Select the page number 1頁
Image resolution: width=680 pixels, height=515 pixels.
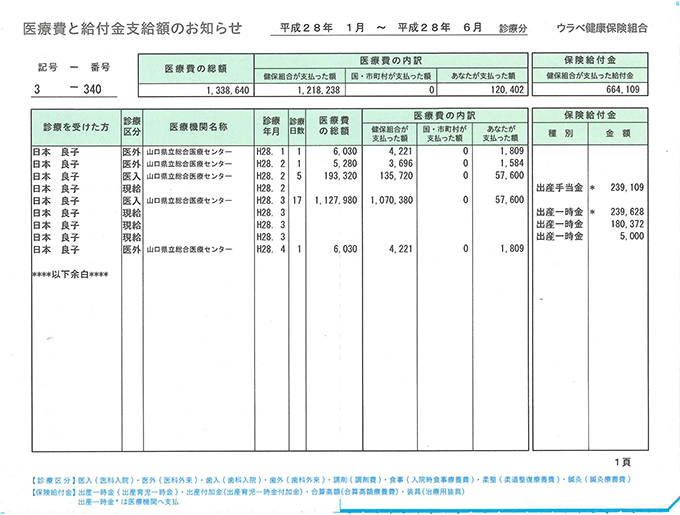click(x=622, y=462)
